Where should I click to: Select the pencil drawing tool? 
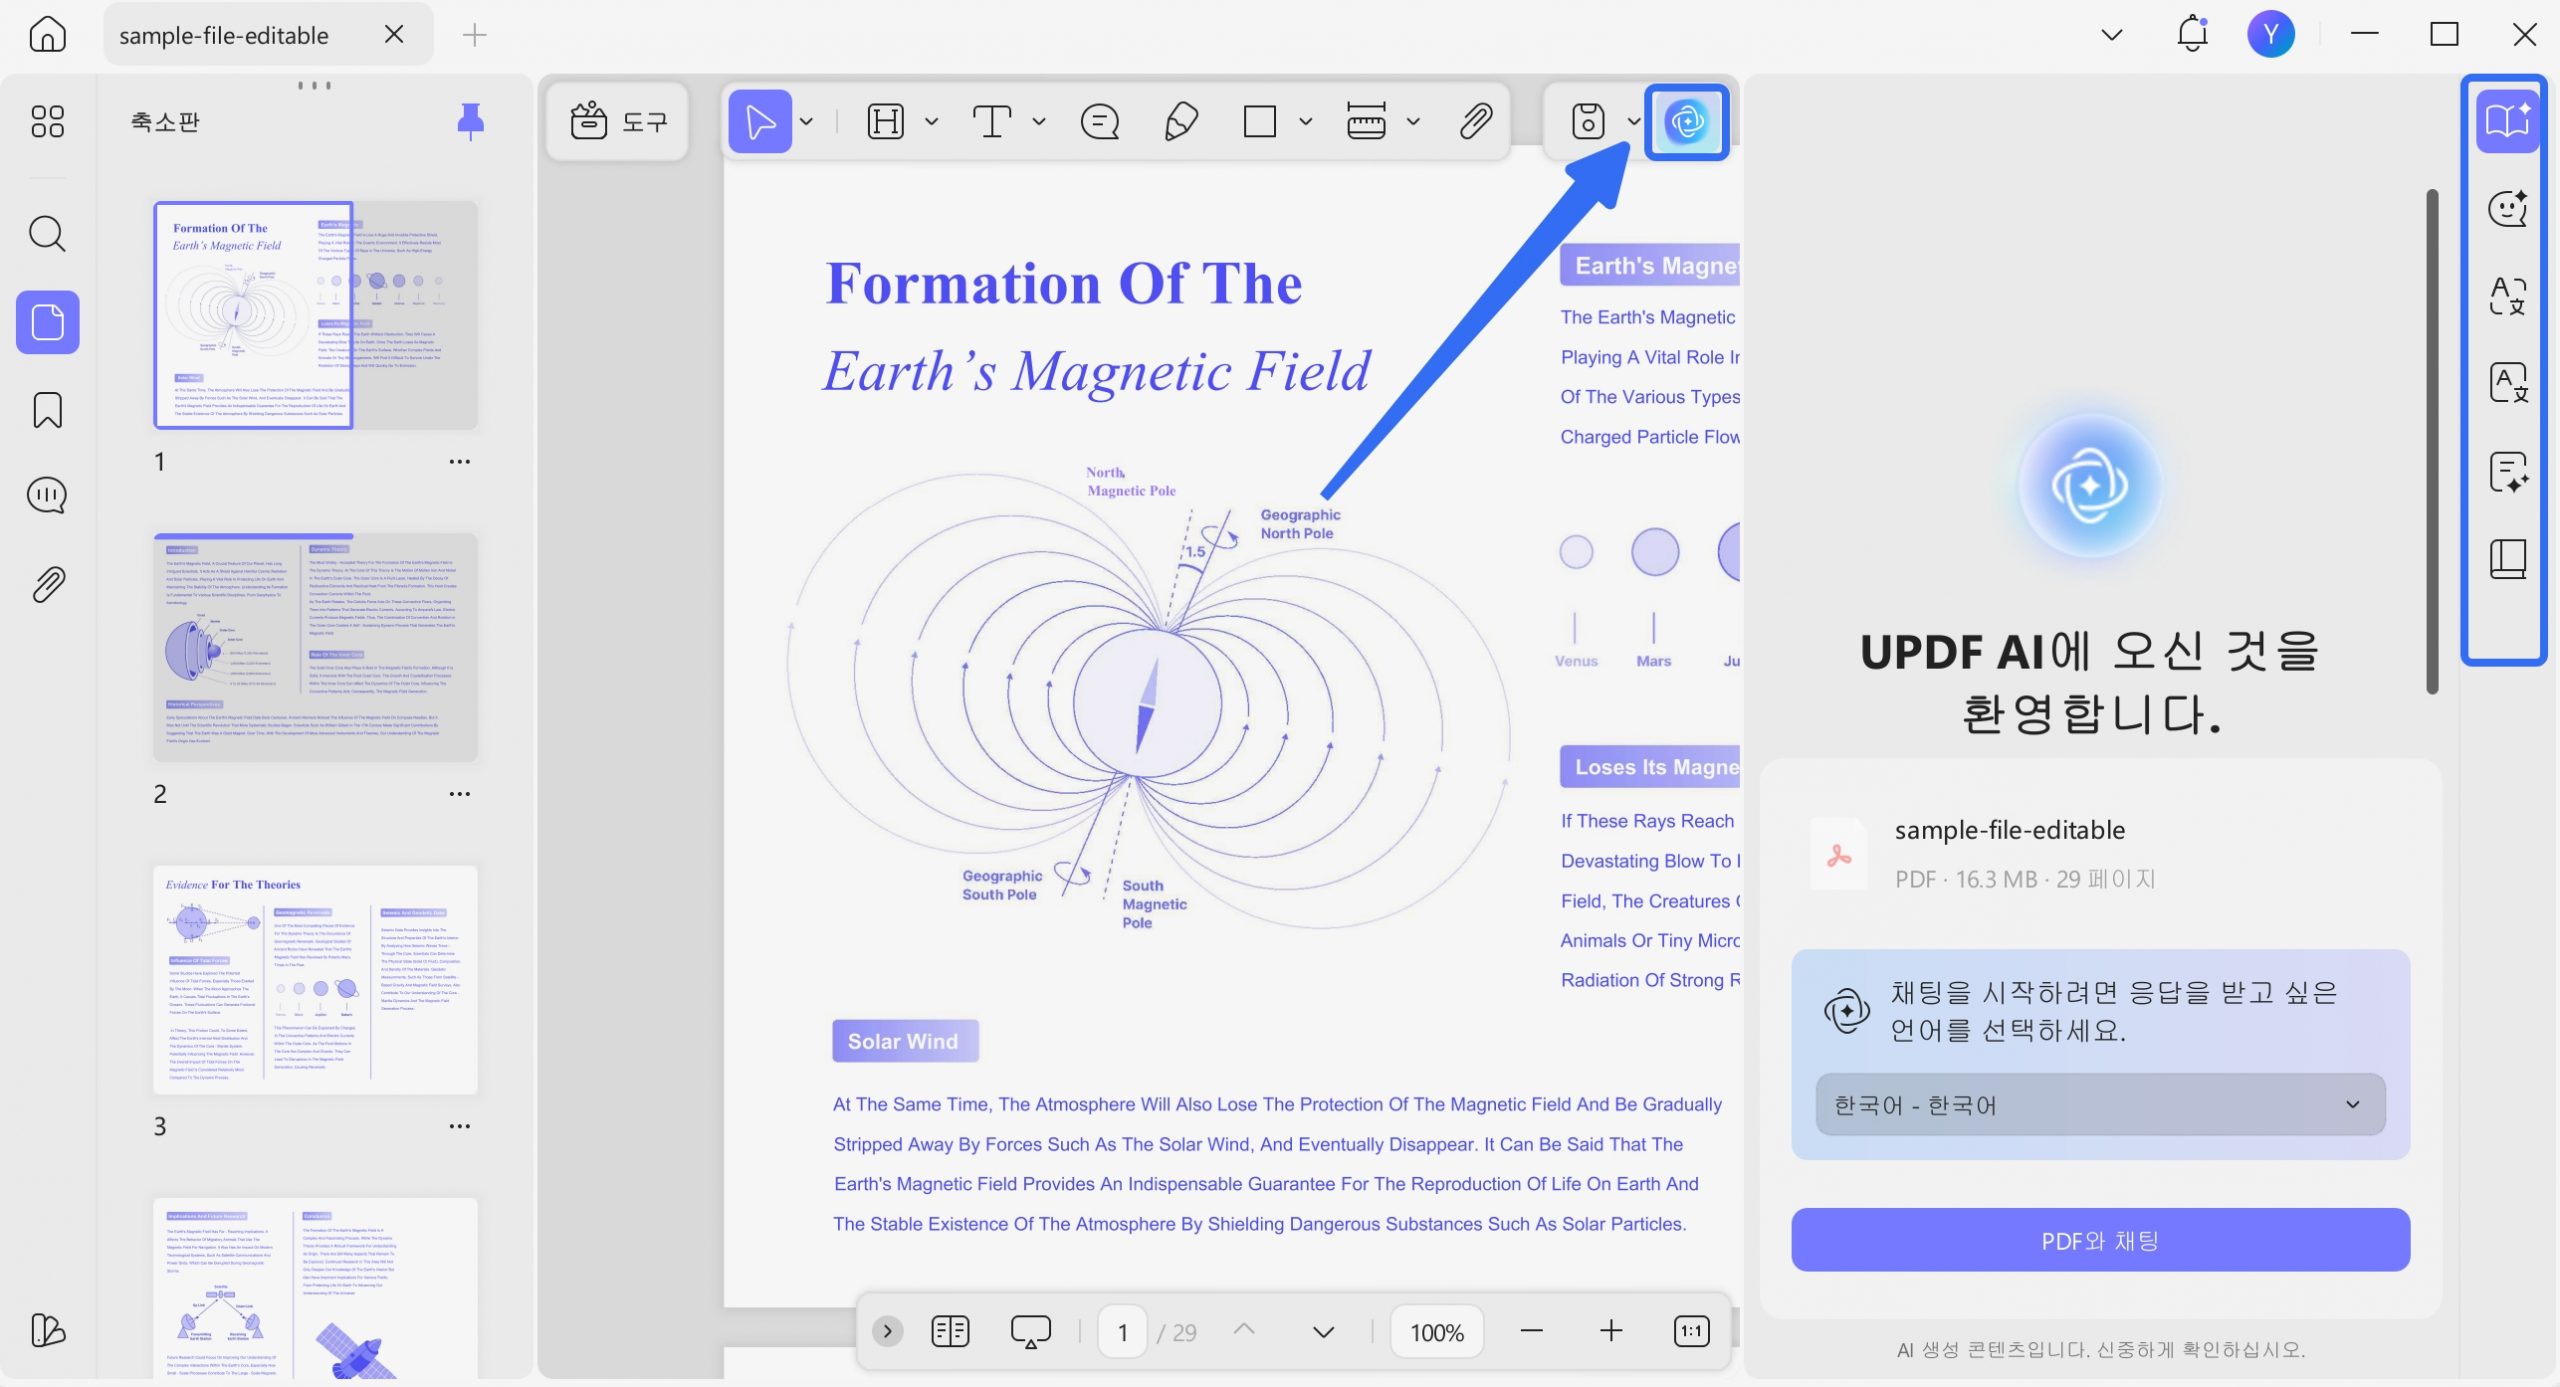(1181, 122)
